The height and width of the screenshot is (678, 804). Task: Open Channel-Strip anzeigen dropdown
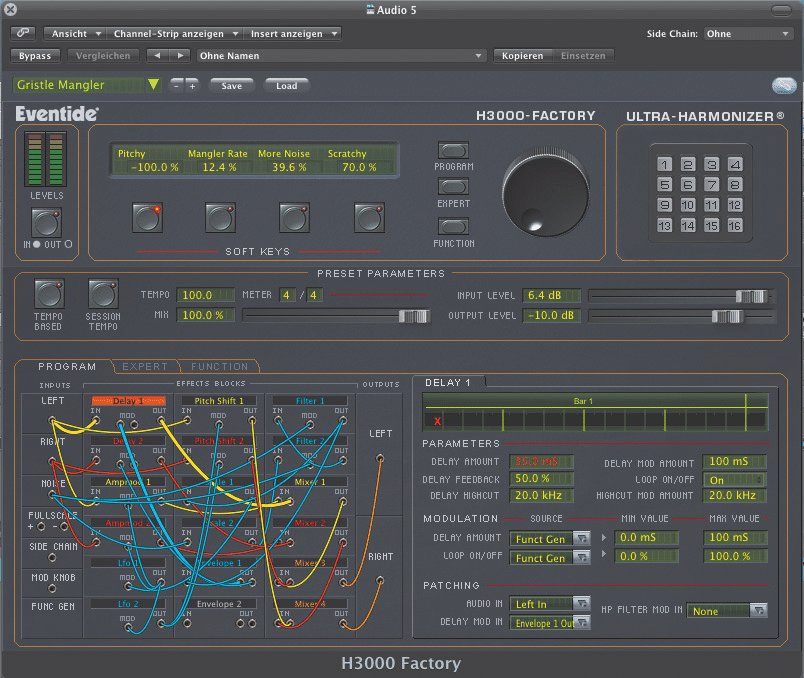[x=175, y=34]
